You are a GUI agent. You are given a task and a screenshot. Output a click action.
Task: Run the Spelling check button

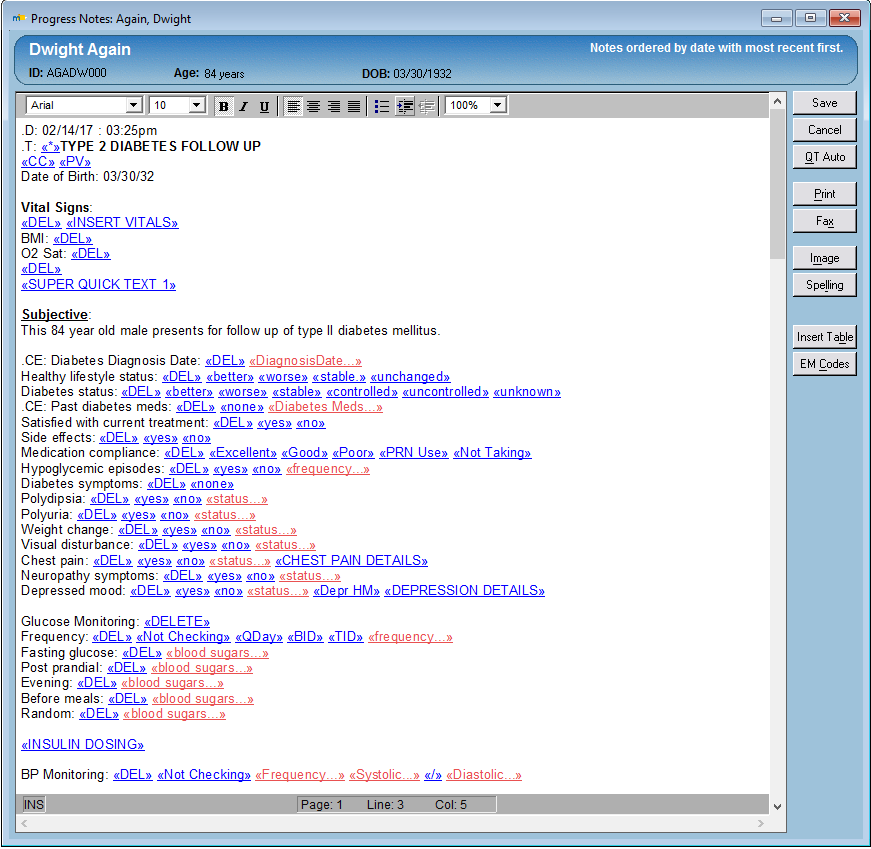[x=824, y=285]
